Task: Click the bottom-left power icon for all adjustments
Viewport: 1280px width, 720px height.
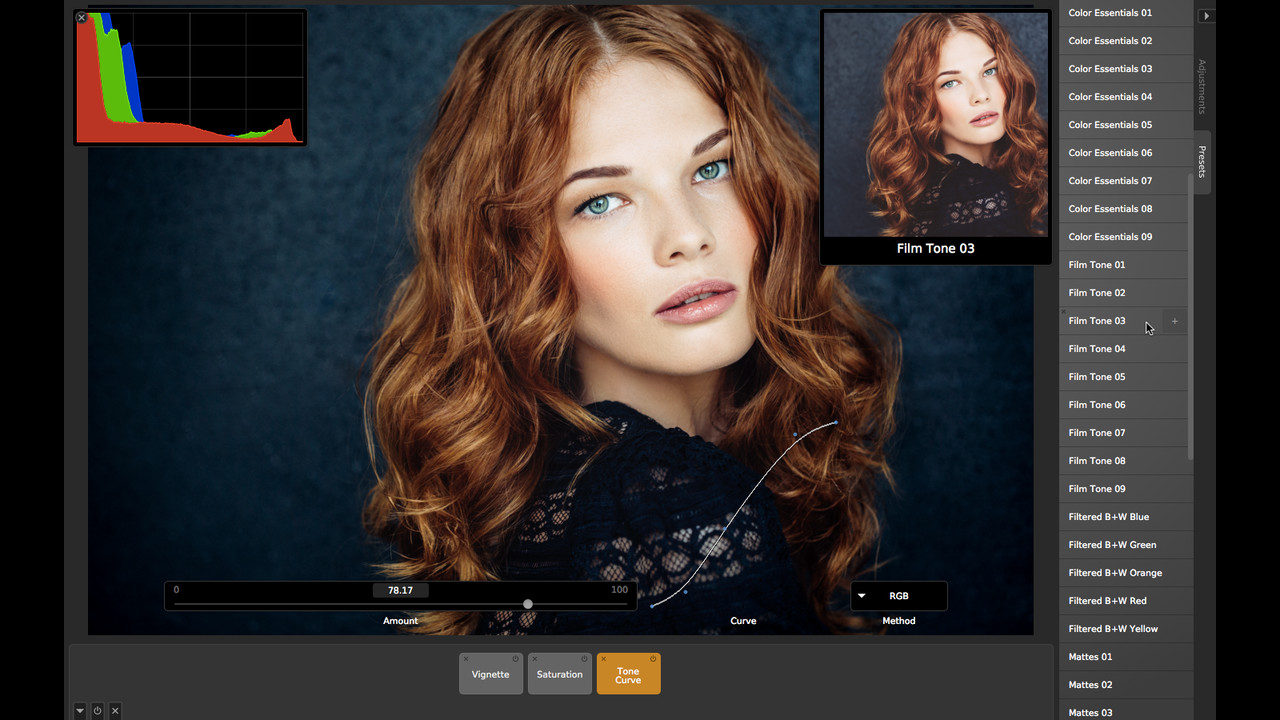Action: 97,710
